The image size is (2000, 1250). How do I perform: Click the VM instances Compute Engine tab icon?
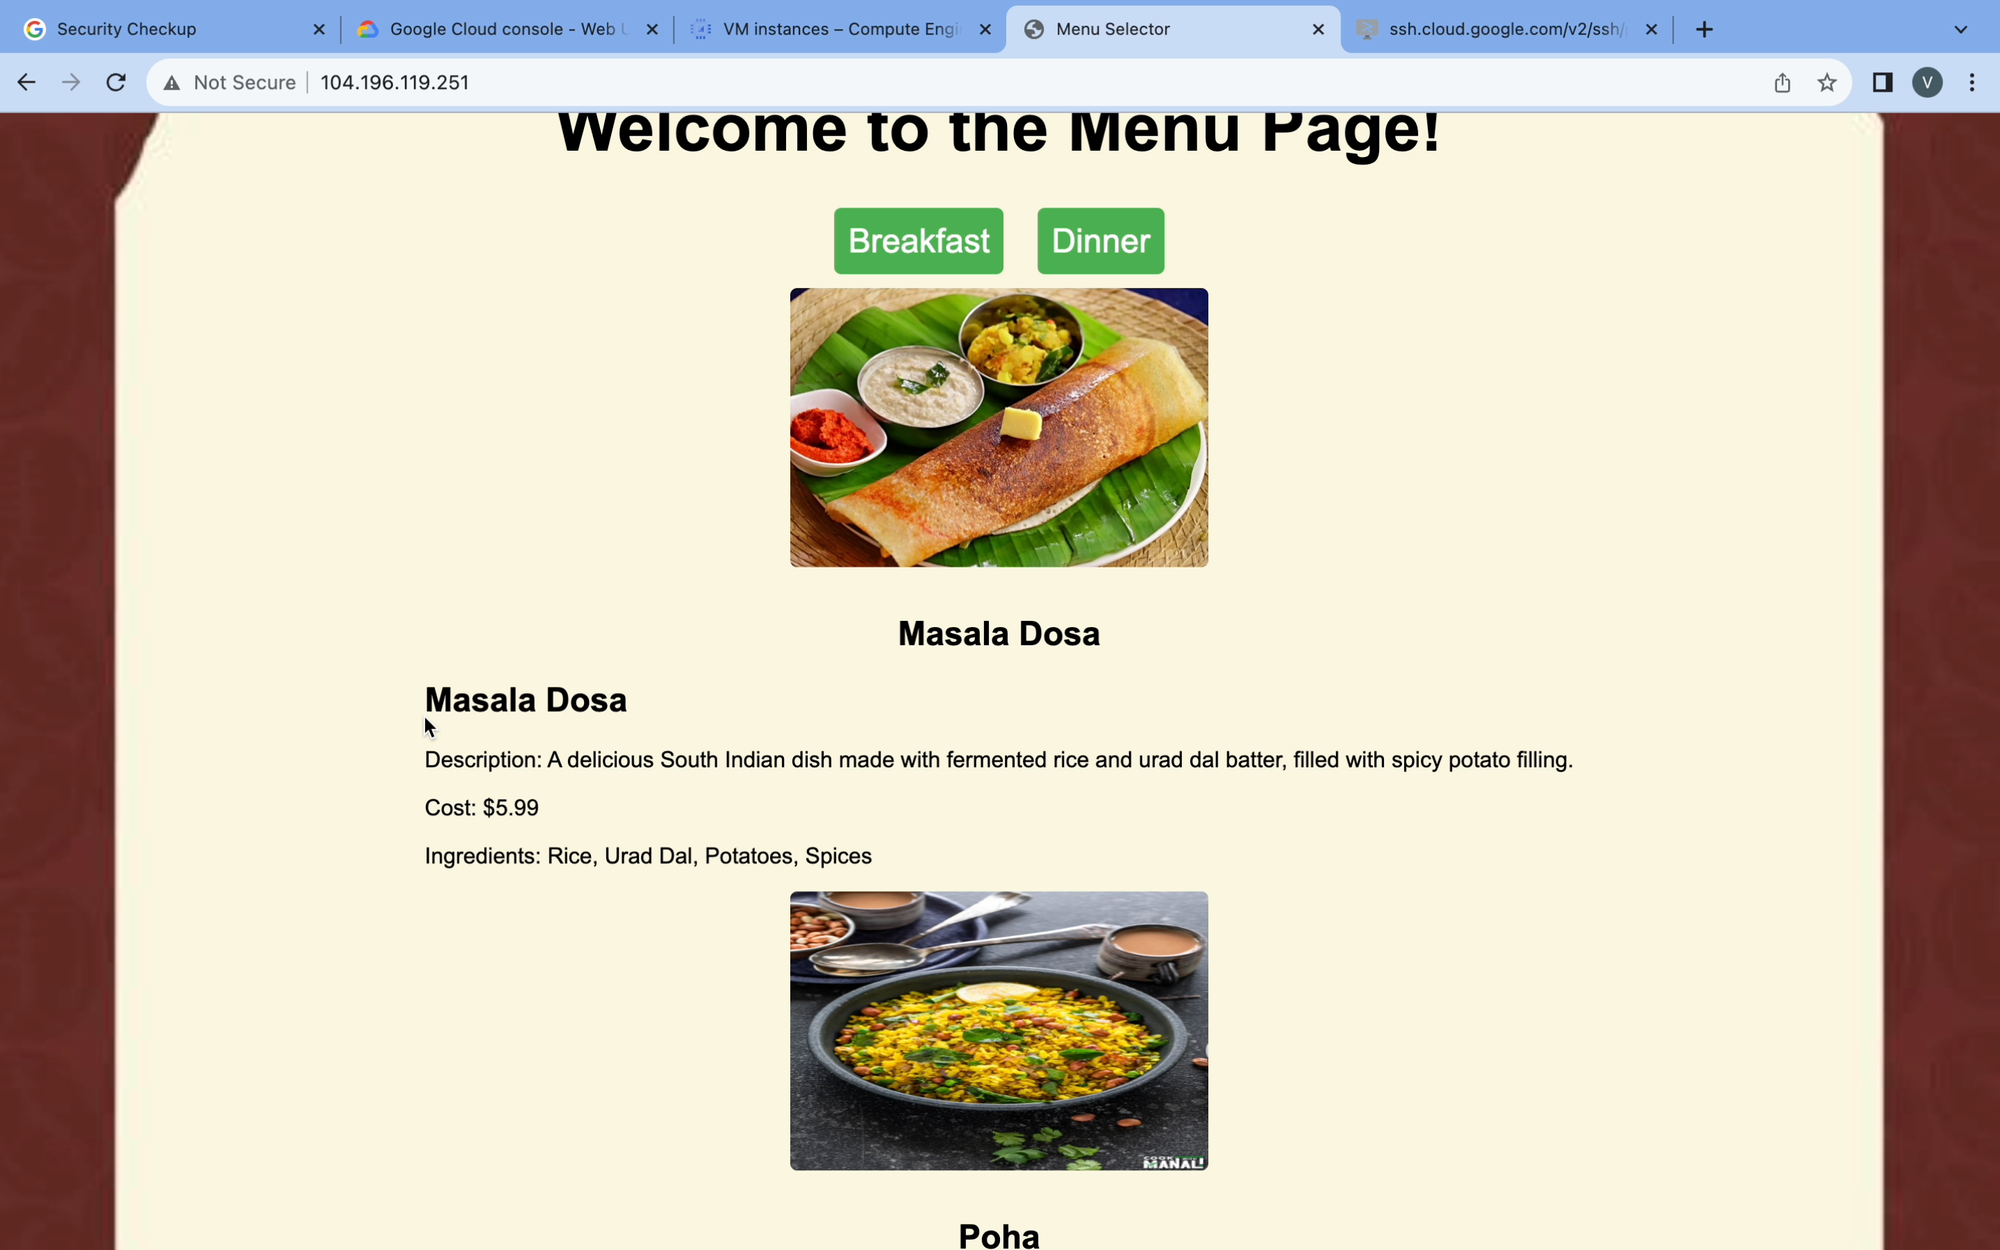click(700, 29)
